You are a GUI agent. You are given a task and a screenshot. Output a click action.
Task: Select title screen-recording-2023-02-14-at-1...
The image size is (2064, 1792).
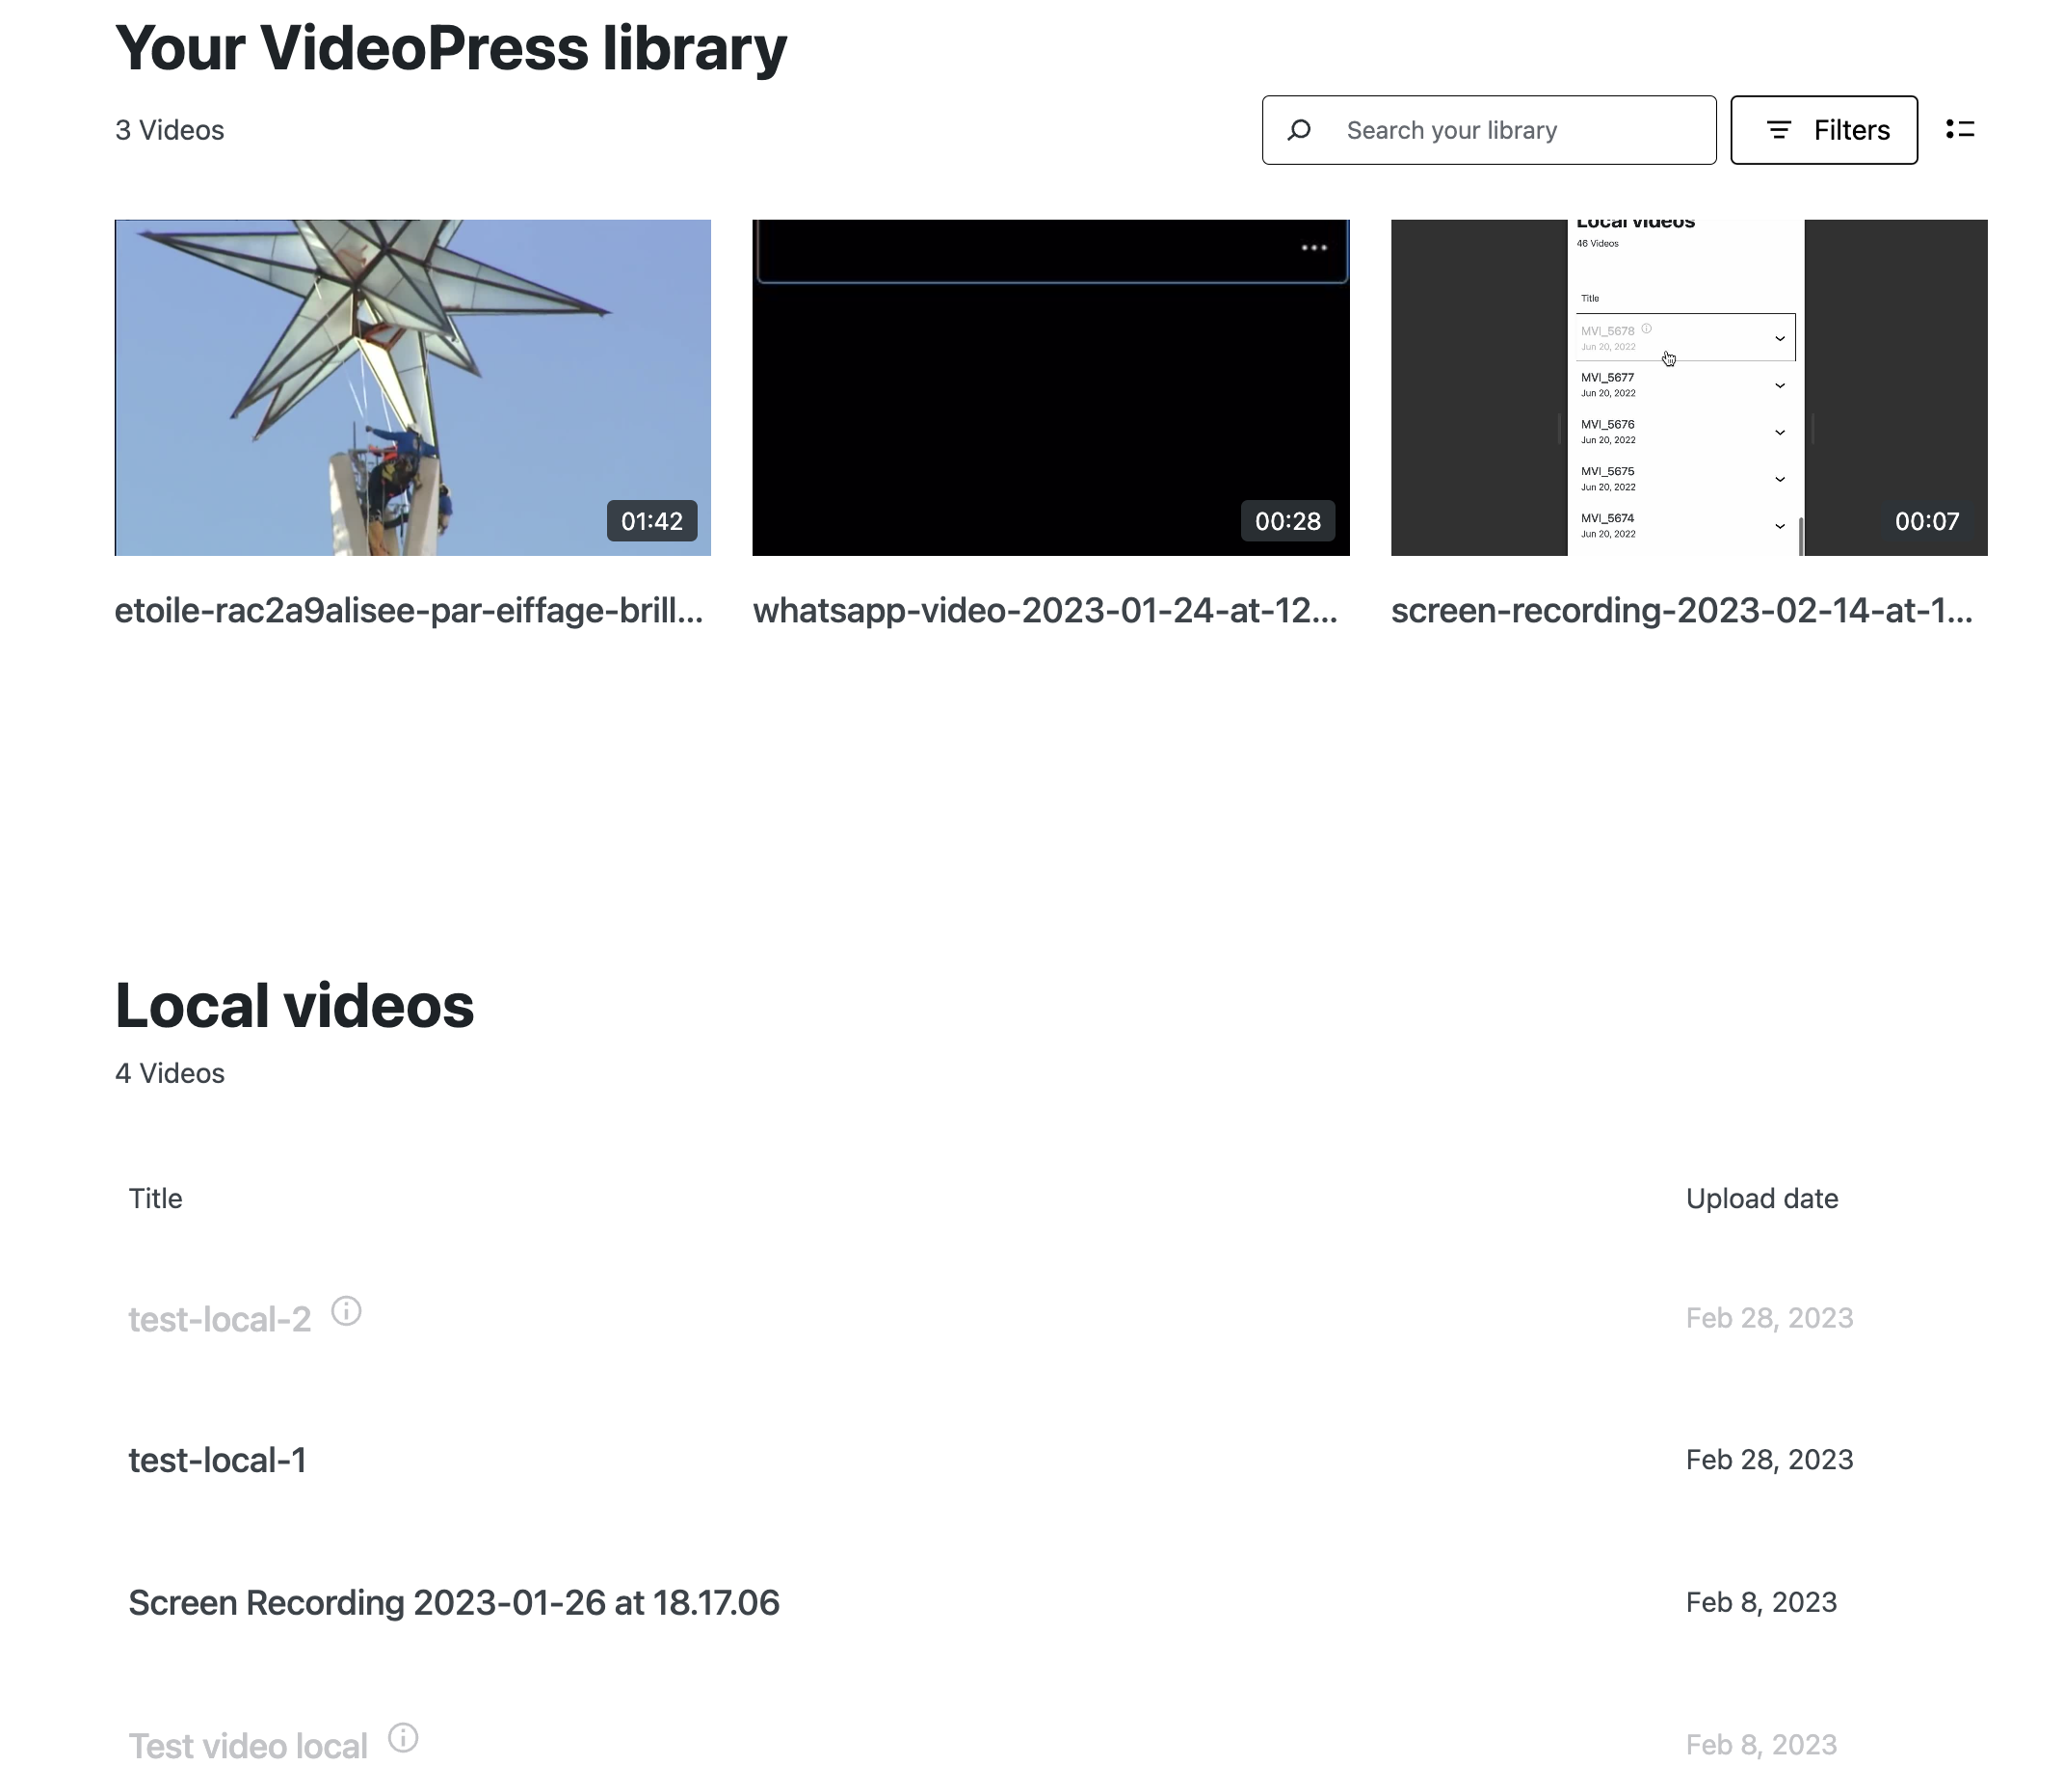coord(1682,610)
